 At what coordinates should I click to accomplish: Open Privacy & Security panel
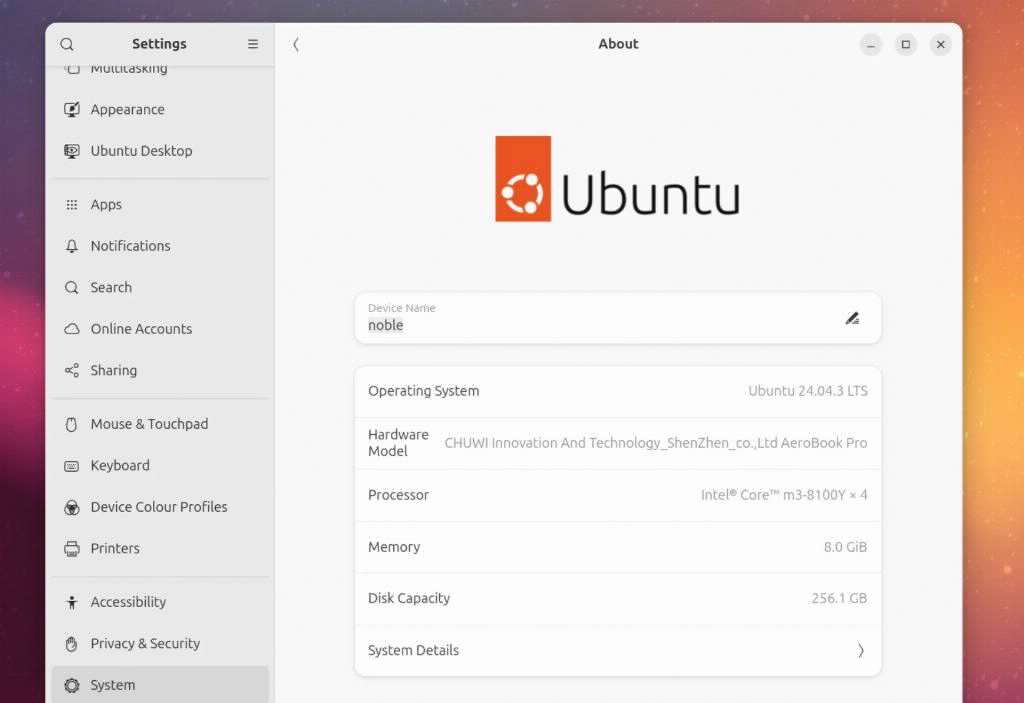[160, 644]
